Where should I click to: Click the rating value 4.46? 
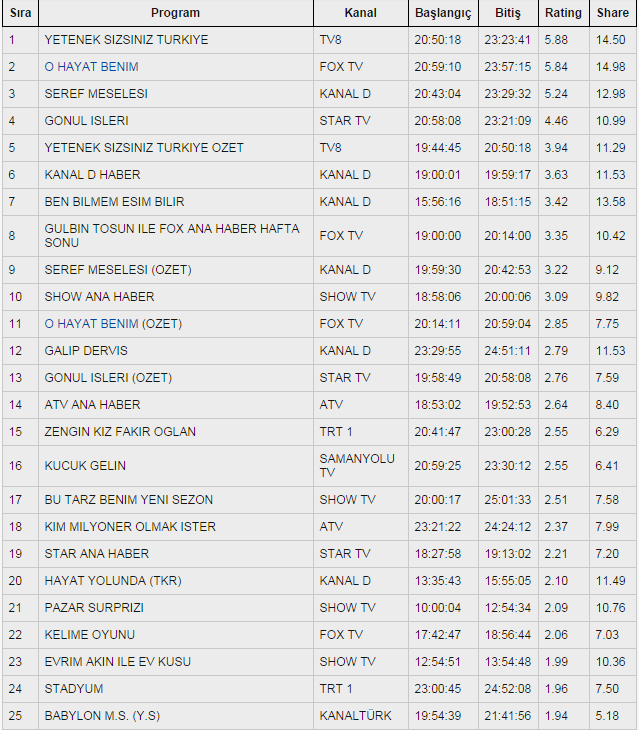tap(556, 121)
